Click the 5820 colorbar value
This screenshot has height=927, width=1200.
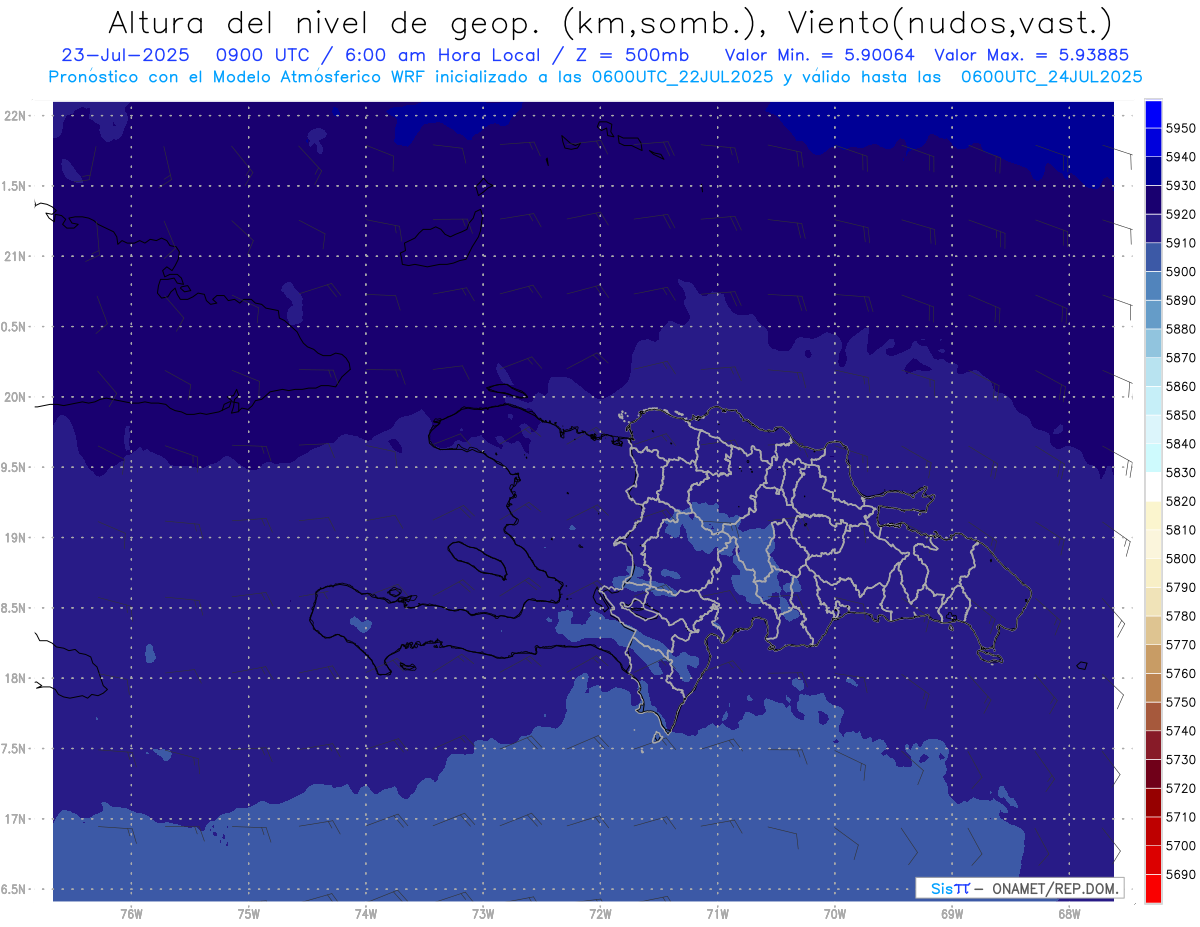1180,501
